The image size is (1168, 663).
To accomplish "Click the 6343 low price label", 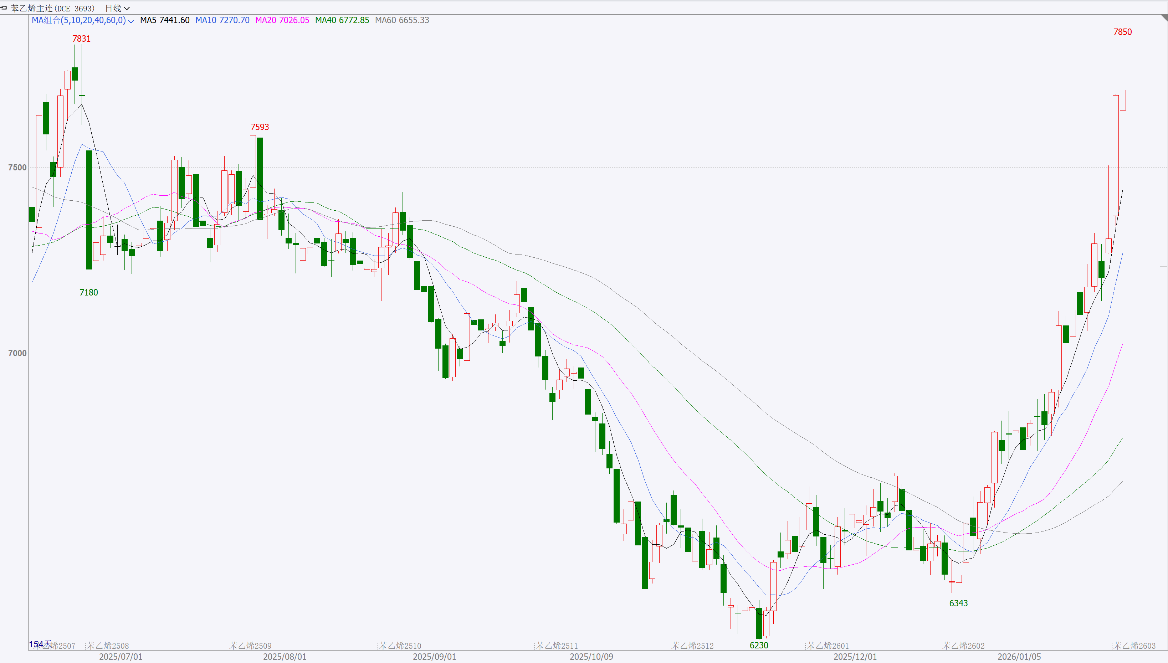I will (958, 603).
